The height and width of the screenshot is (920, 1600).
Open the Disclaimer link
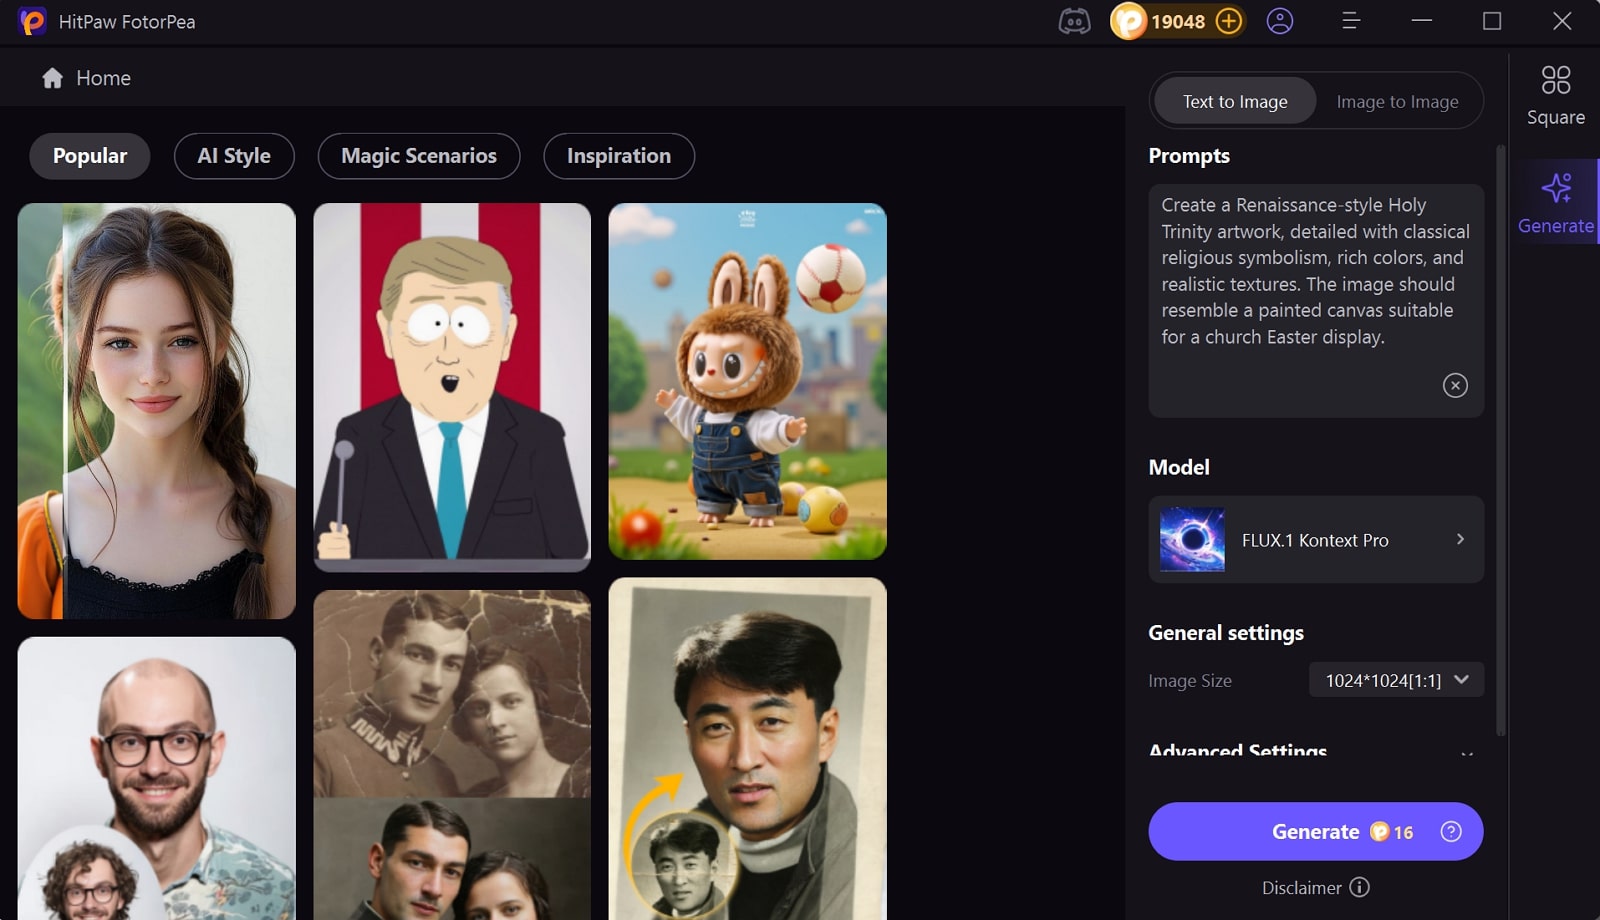[1301, 887]
